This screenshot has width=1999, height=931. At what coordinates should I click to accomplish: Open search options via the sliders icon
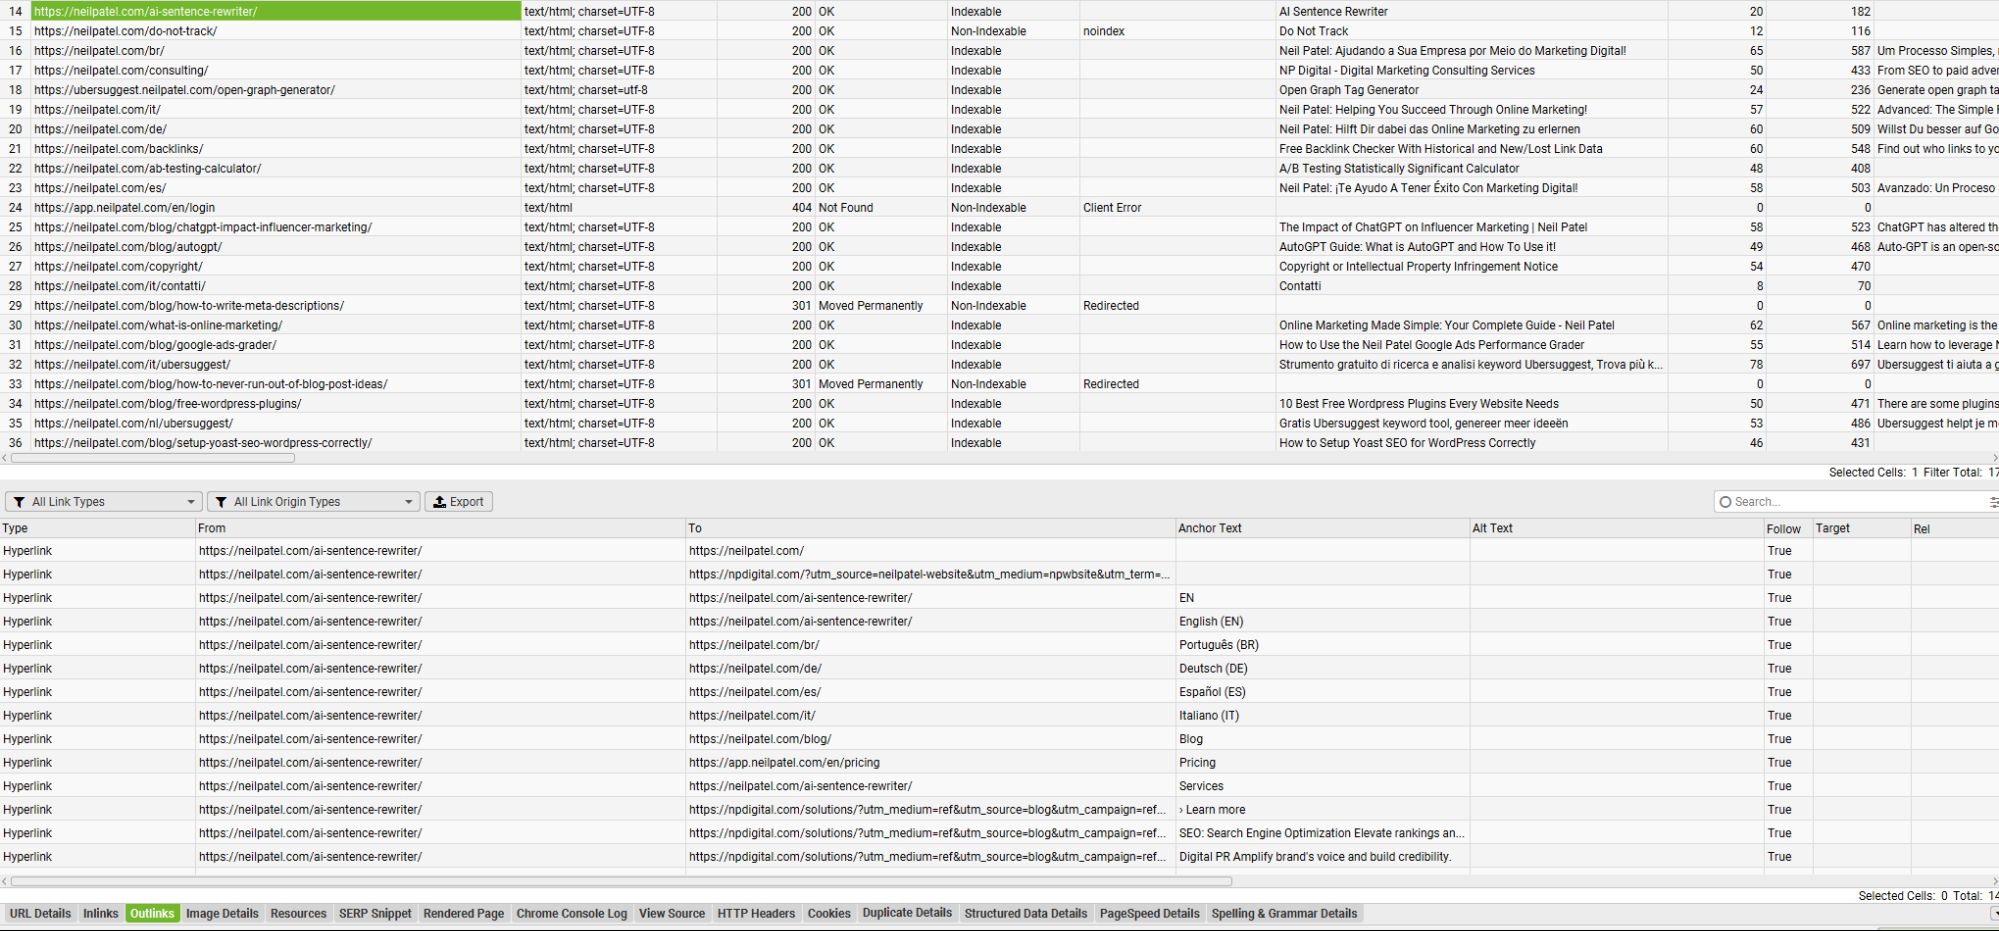[1991, 501]
